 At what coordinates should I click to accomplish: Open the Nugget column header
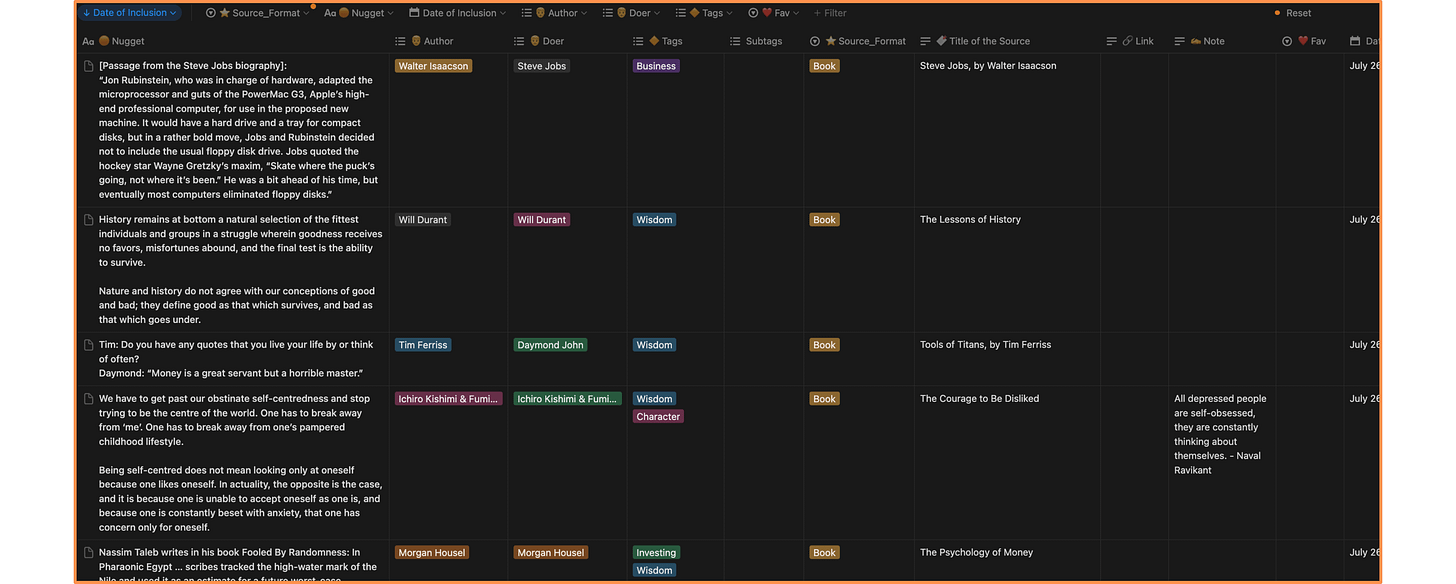pyautogui.click(x=234, y=41)
